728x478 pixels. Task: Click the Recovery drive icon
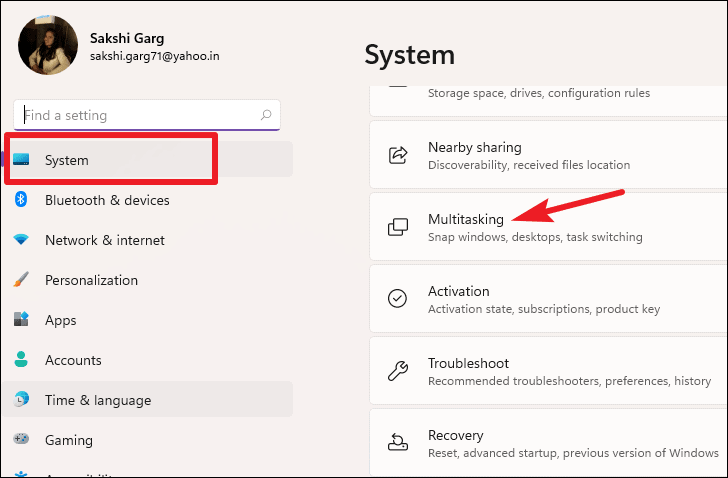coord(398,442)
